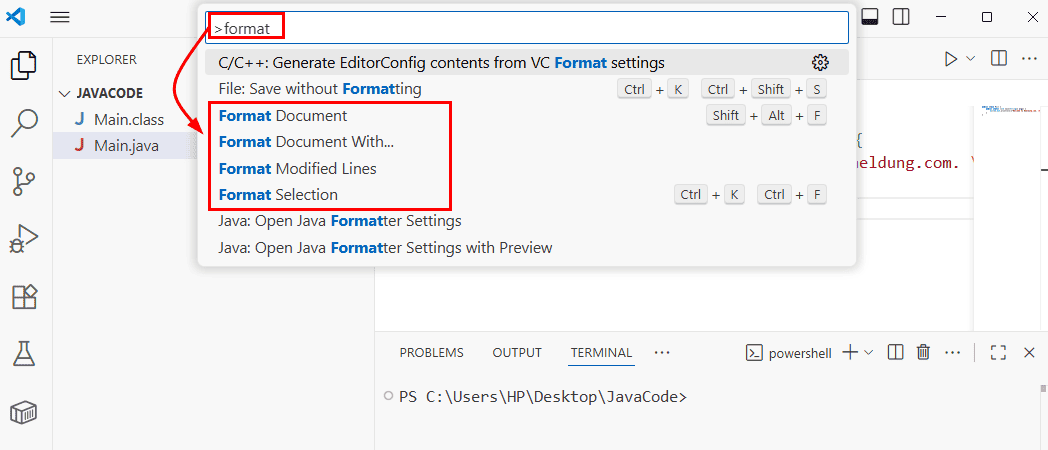1048x450 pixels.
Task: Open the Testing flask icon view
Action: click(24, 353)
